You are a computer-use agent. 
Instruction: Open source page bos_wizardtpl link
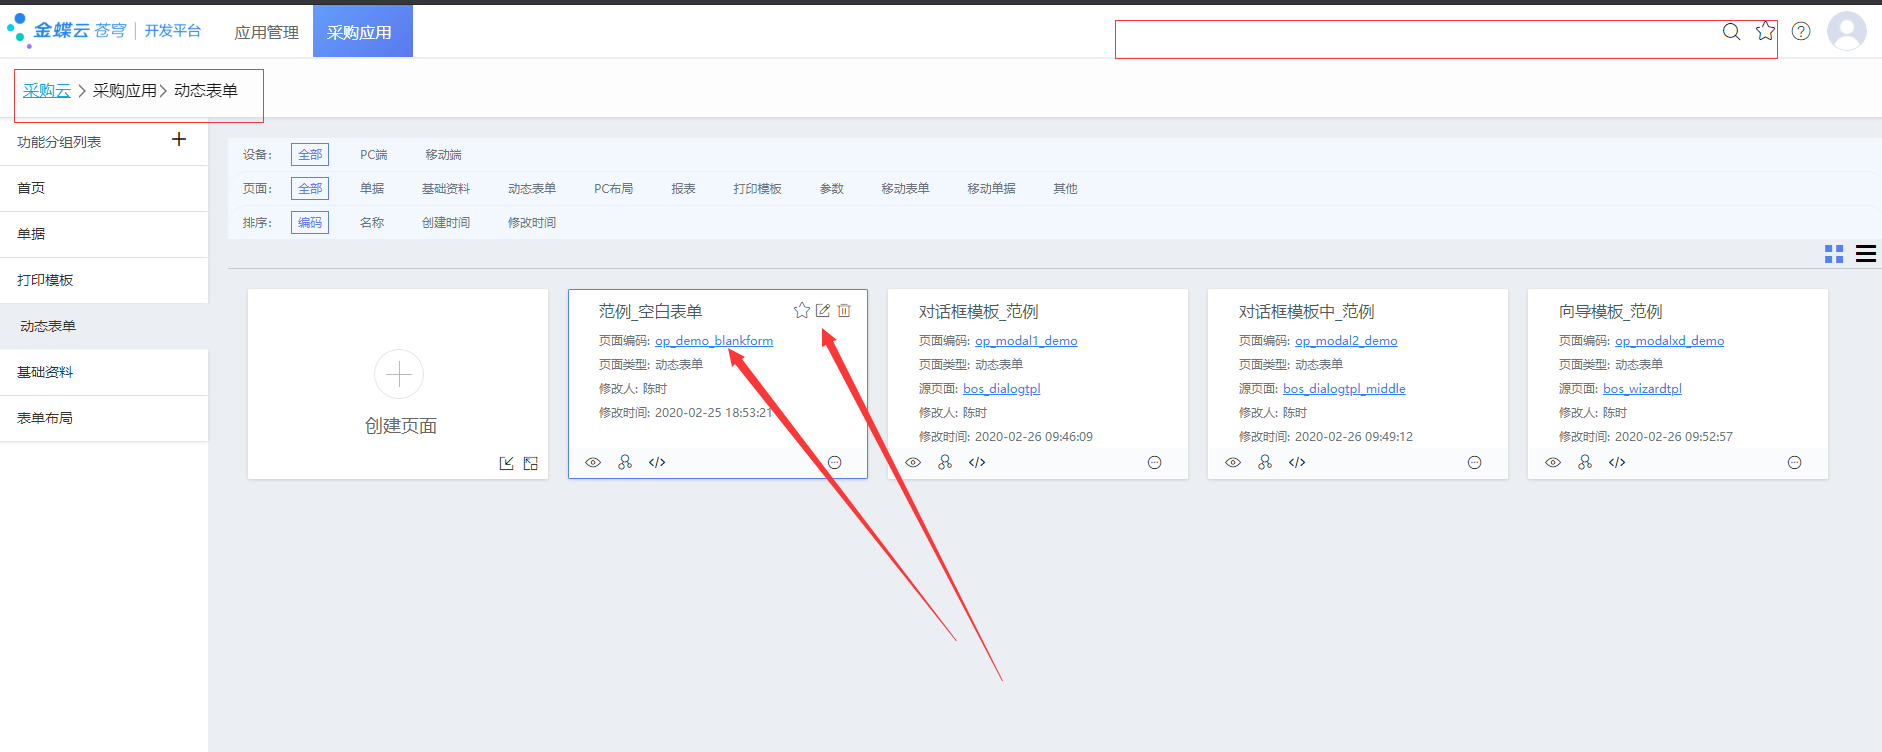pyautogui.click(x=1642, y=389)
